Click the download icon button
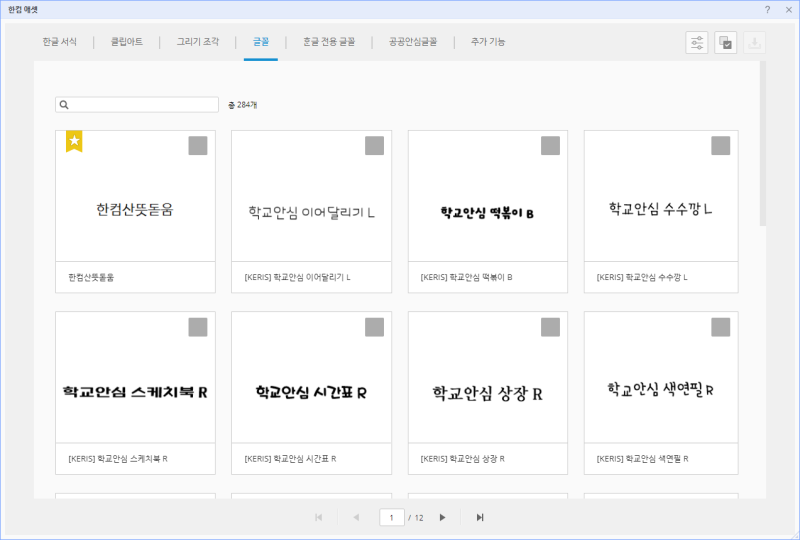This screenshot has height=540, width=800. [754, 42]
